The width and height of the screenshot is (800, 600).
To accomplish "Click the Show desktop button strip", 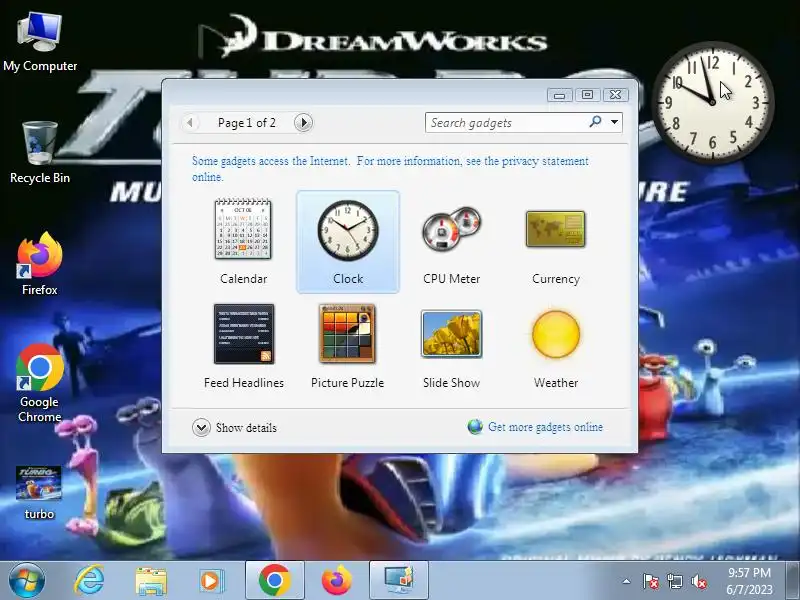I will coord(793,581).
